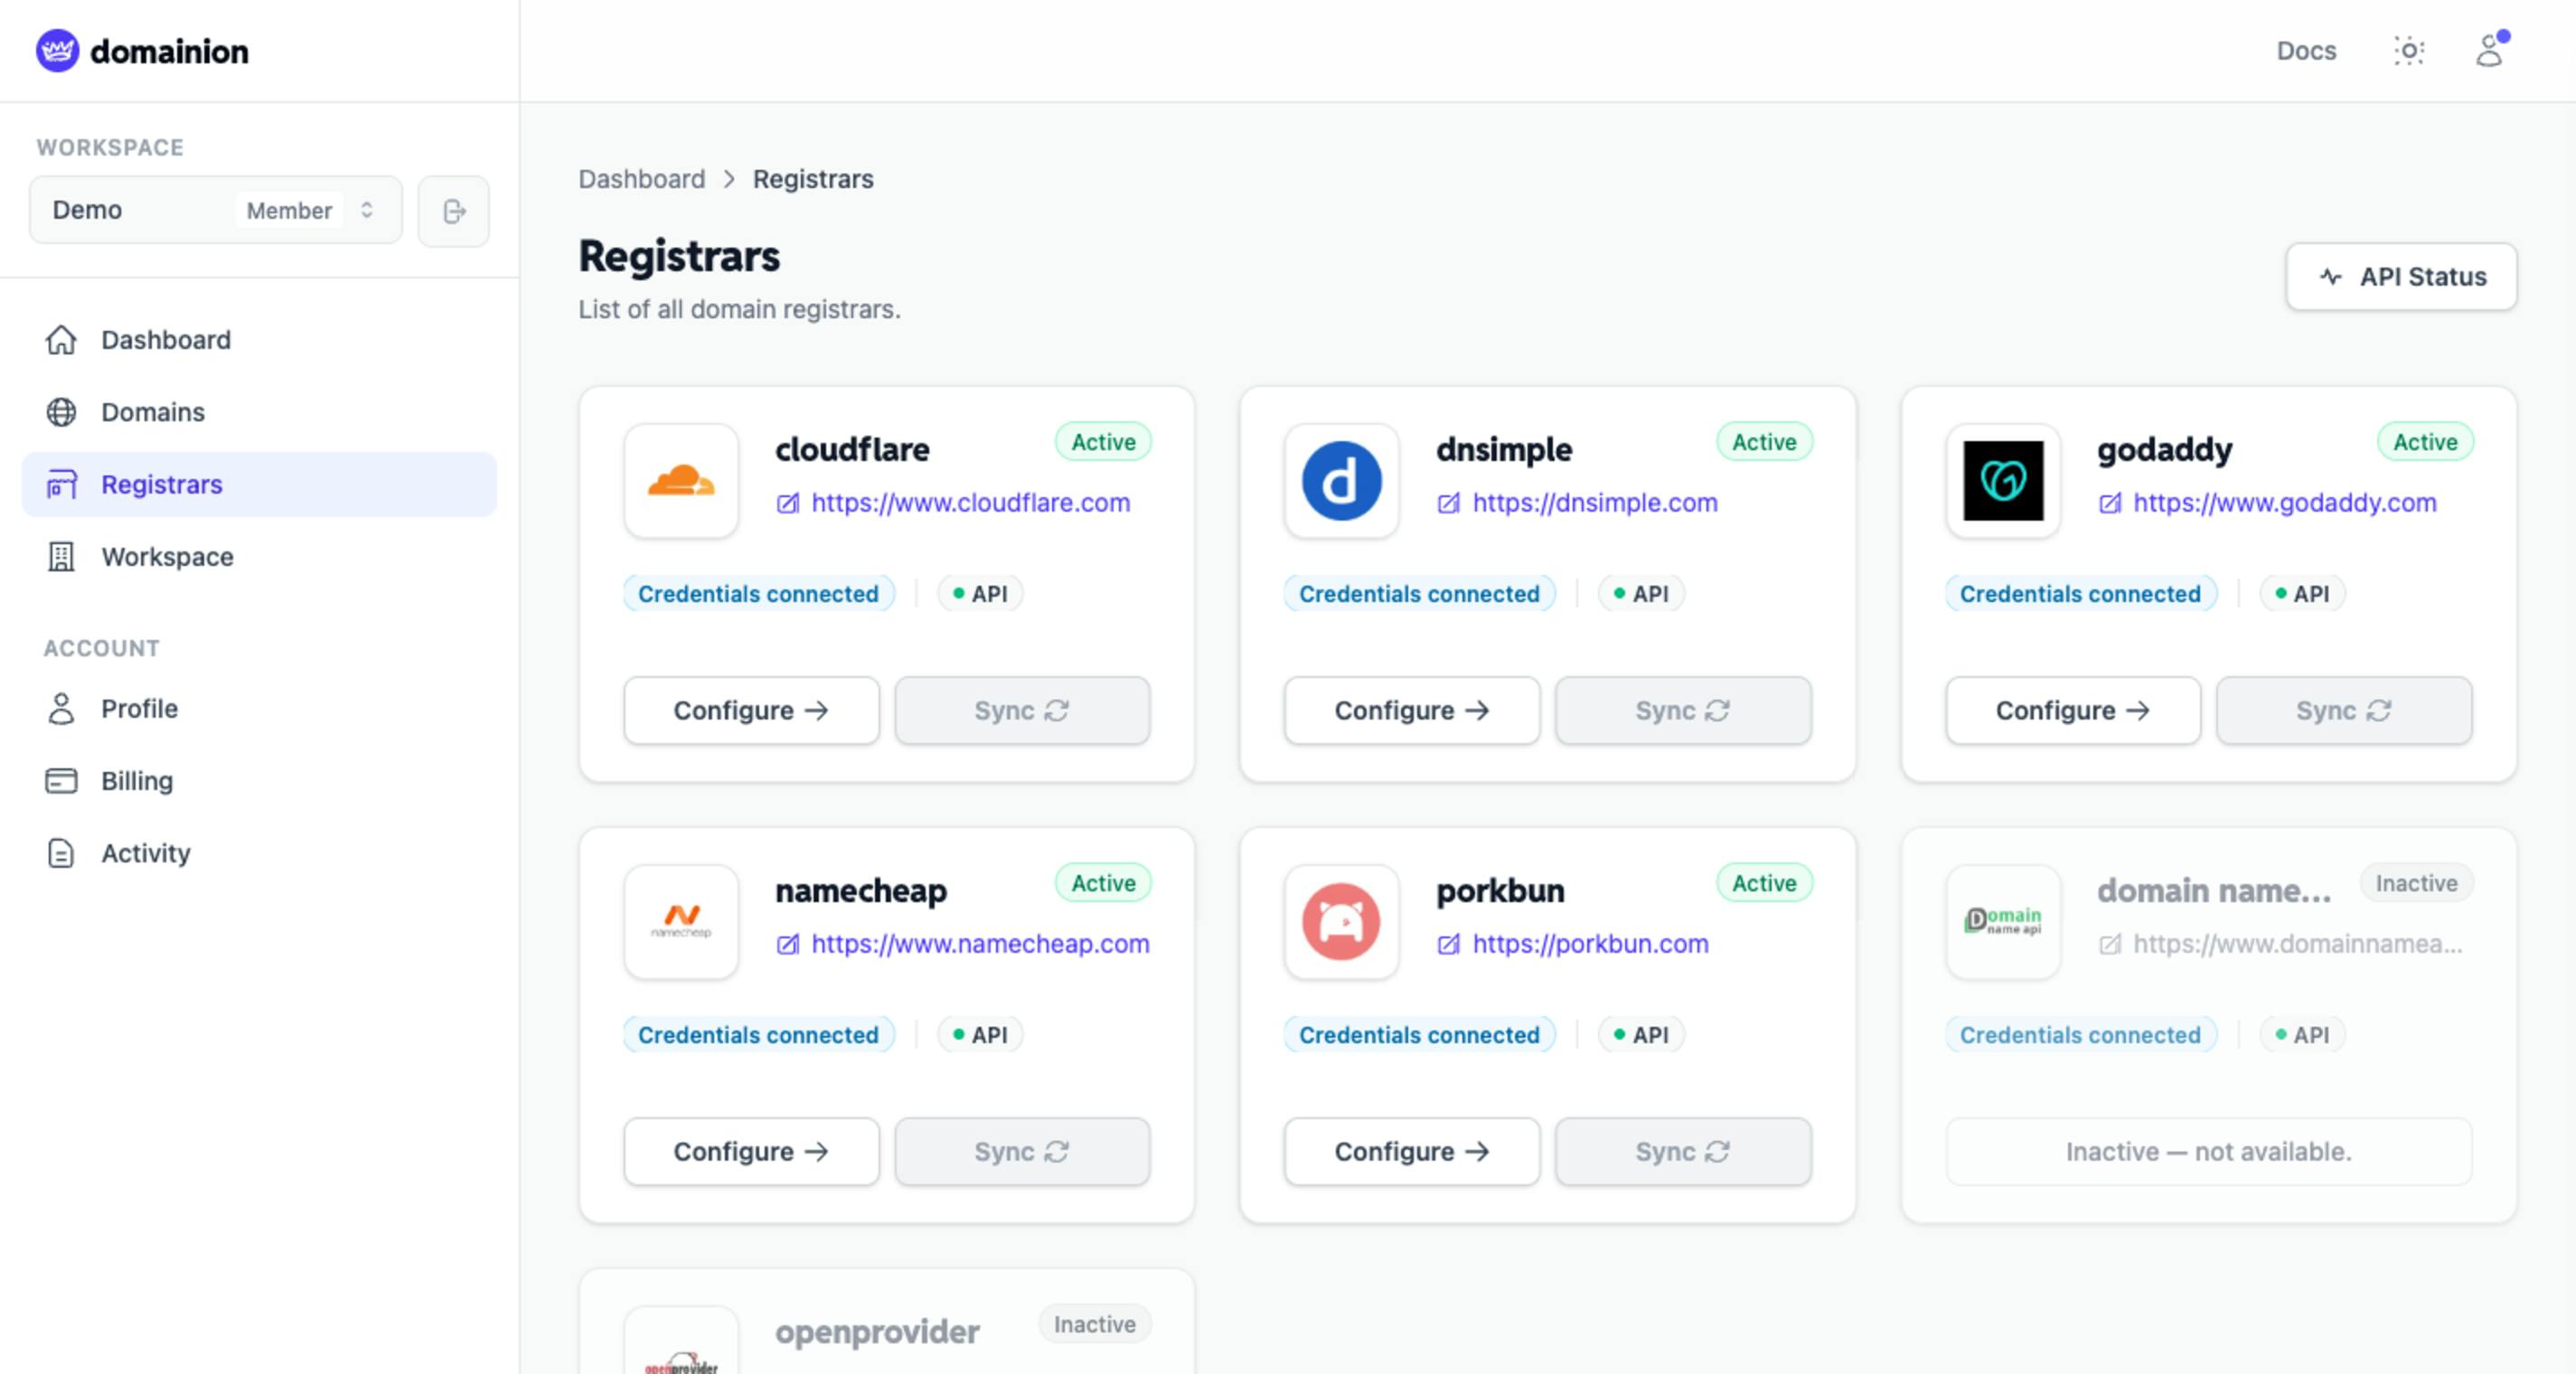Click Sync on the namecheap card
Viewport: 2576px width, 1374px height.
tap(1022, 1152)
